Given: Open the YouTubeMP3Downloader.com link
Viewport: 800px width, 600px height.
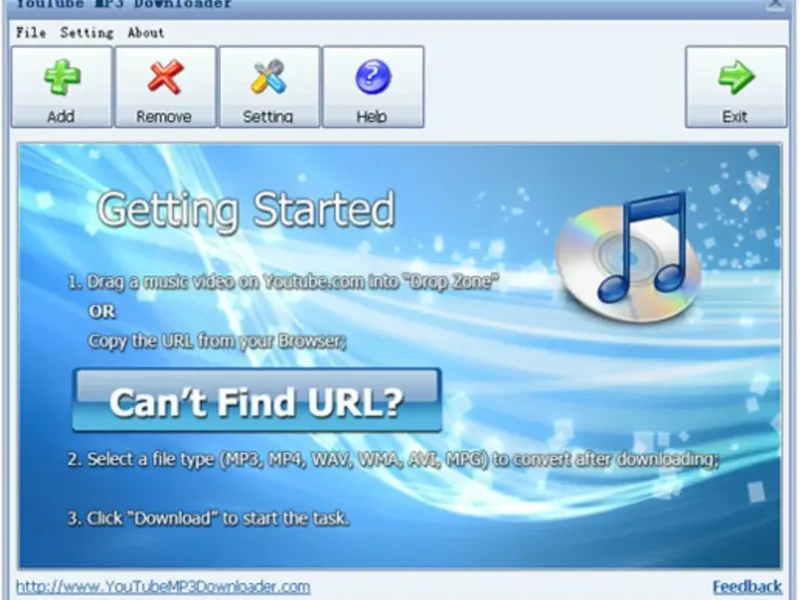Looking at the screenshot, I should pos(163,587).
